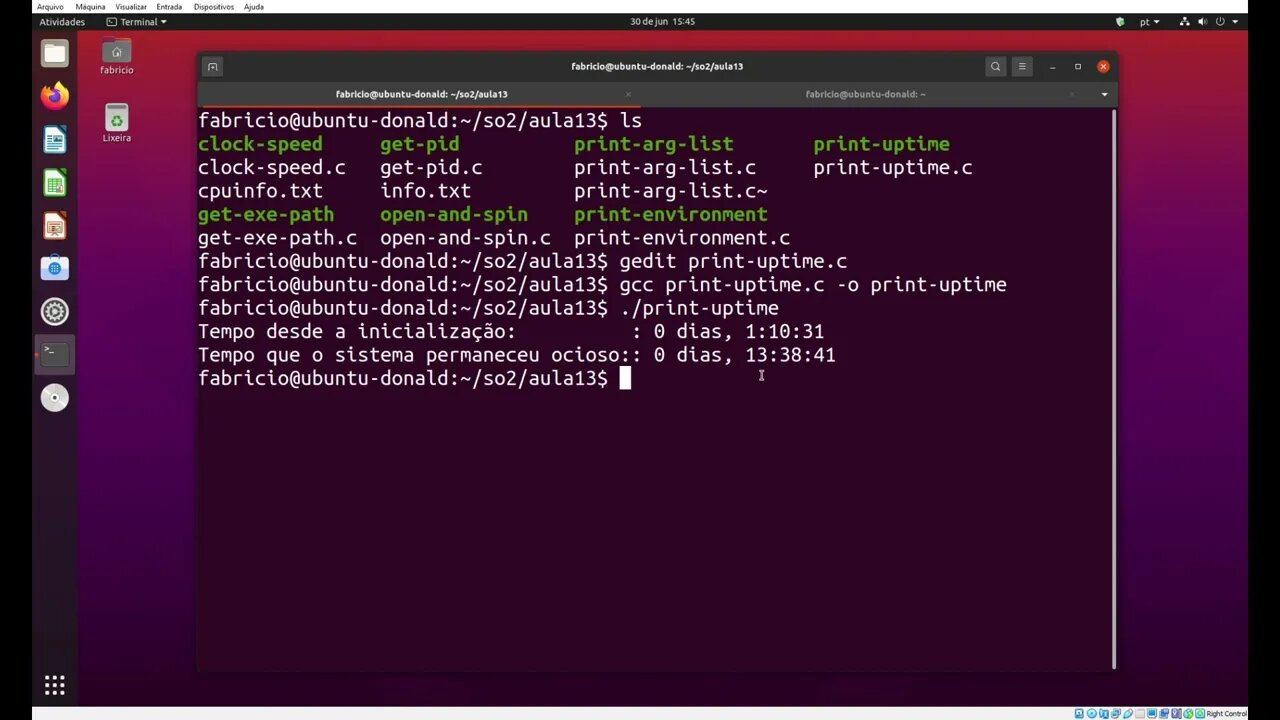Switch to the ~/so2/aula13 terminal tab
The width and height of the screenshot is (1280, 720).
click(421, 94)
